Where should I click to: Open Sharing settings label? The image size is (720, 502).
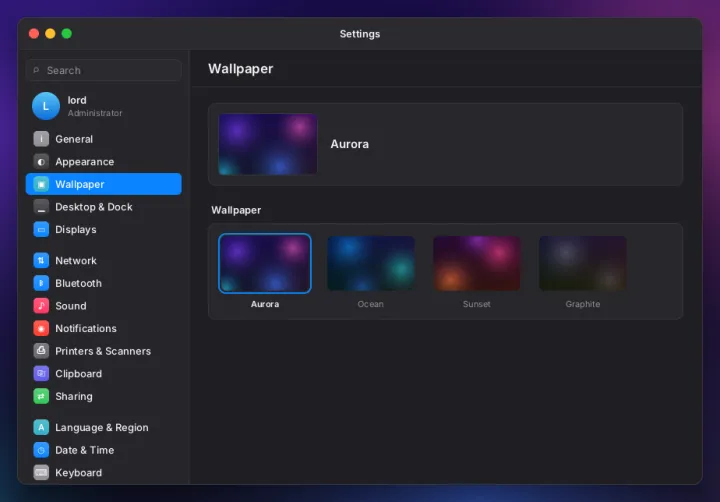74,396
